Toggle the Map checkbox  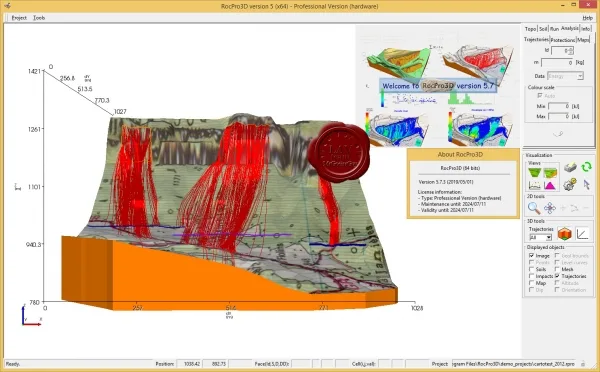(532, 283)
